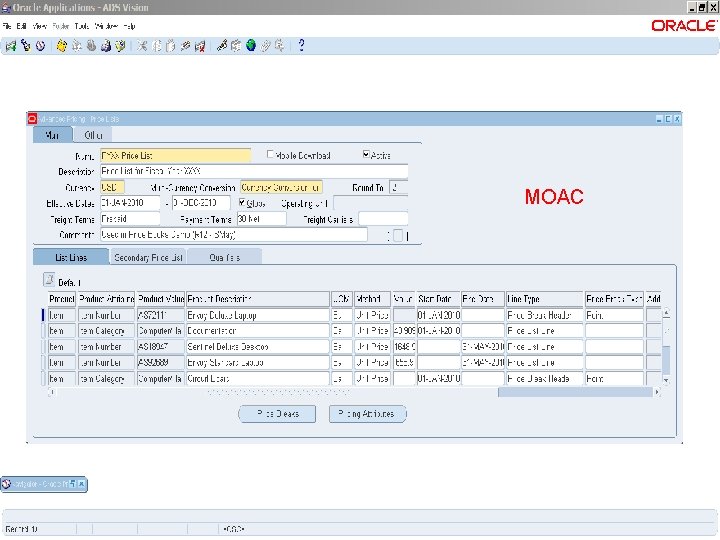Click the list lines scroll up arrow
The image size is (720, 540).
666,313
